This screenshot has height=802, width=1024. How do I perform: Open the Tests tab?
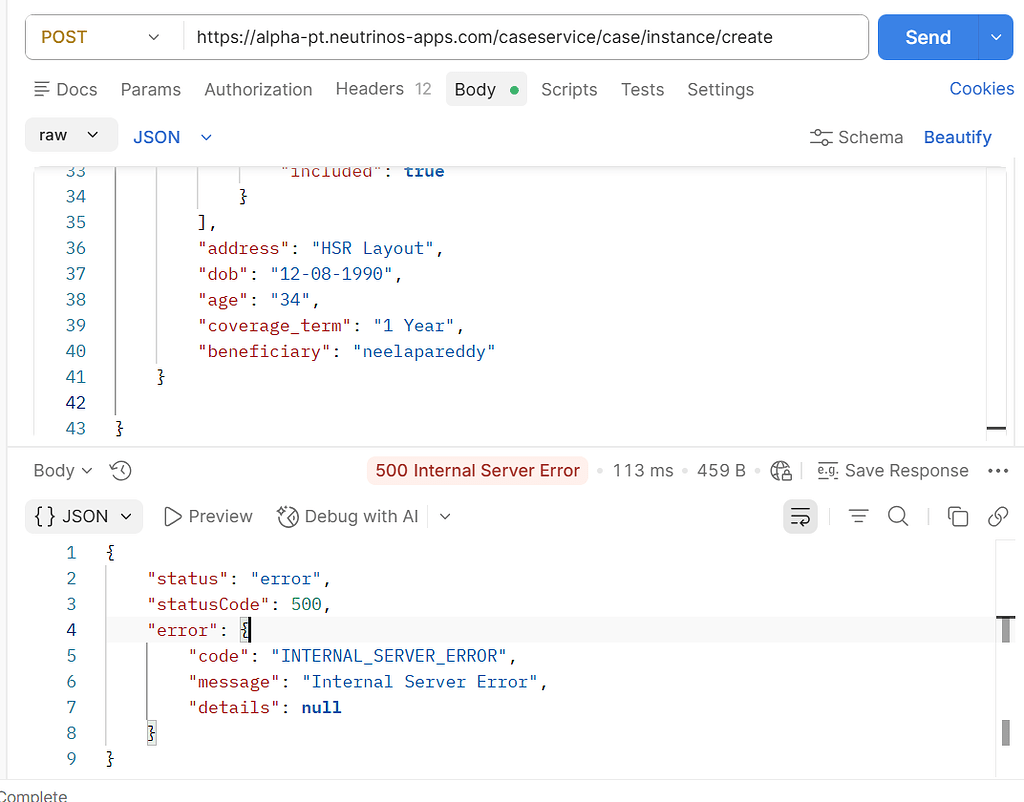[642, 89]
